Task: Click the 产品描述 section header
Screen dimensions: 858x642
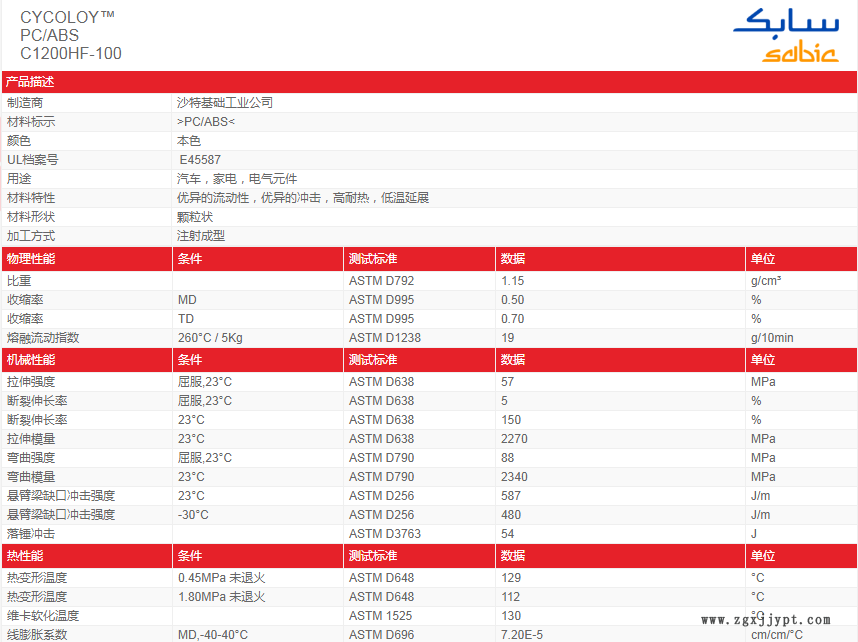Action: point(30,82)
